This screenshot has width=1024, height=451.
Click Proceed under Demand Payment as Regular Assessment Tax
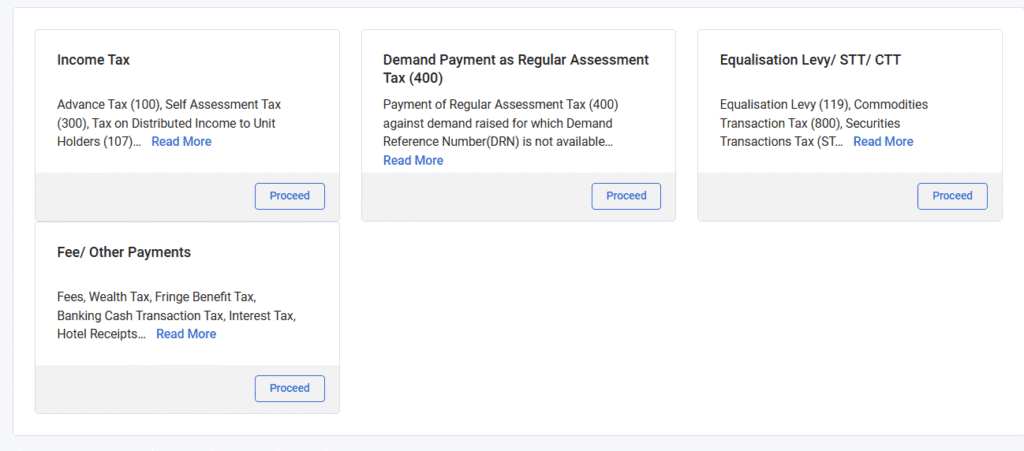[x=626, y=196]
